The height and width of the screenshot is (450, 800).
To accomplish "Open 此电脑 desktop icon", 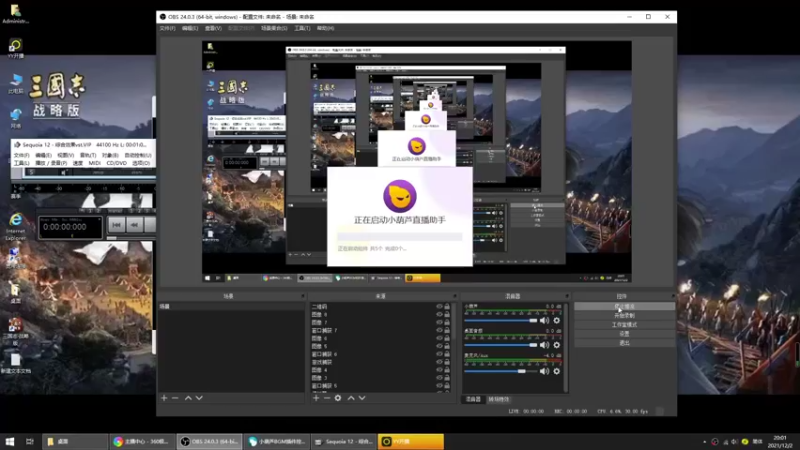I will click(15, 84).
